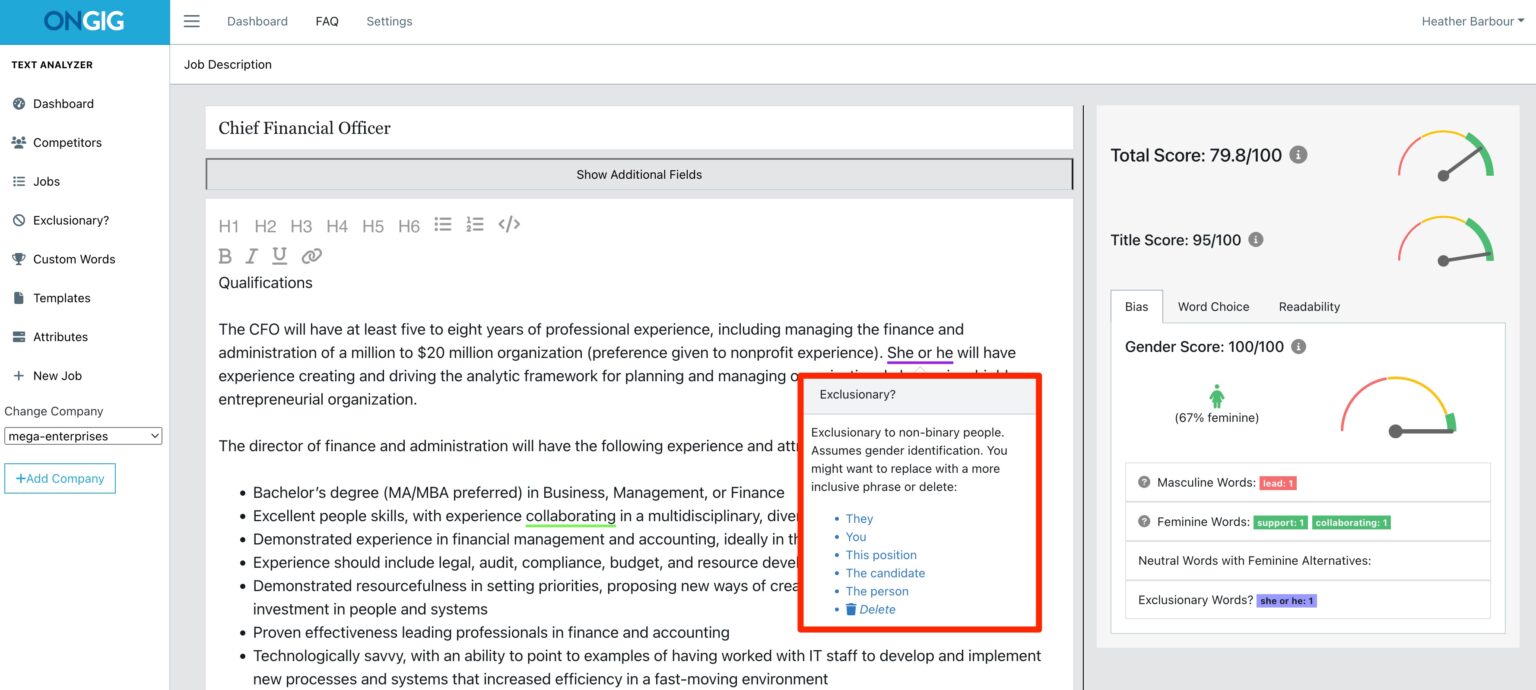1536x690 pixels.
Task: Open the Heather Barbour account menu
Action: click(1470, 20)
